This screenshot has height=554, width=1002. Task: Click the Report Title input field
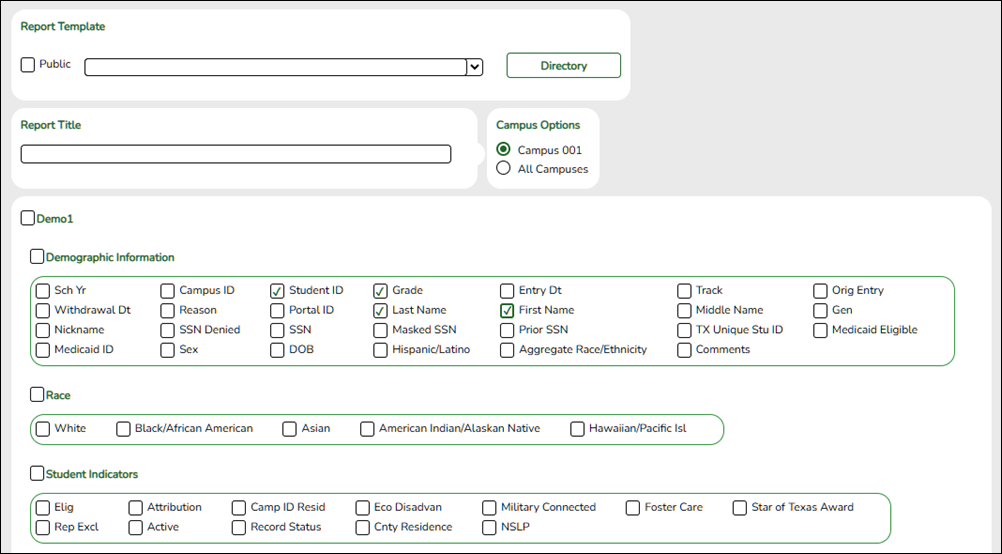[236, 154]
